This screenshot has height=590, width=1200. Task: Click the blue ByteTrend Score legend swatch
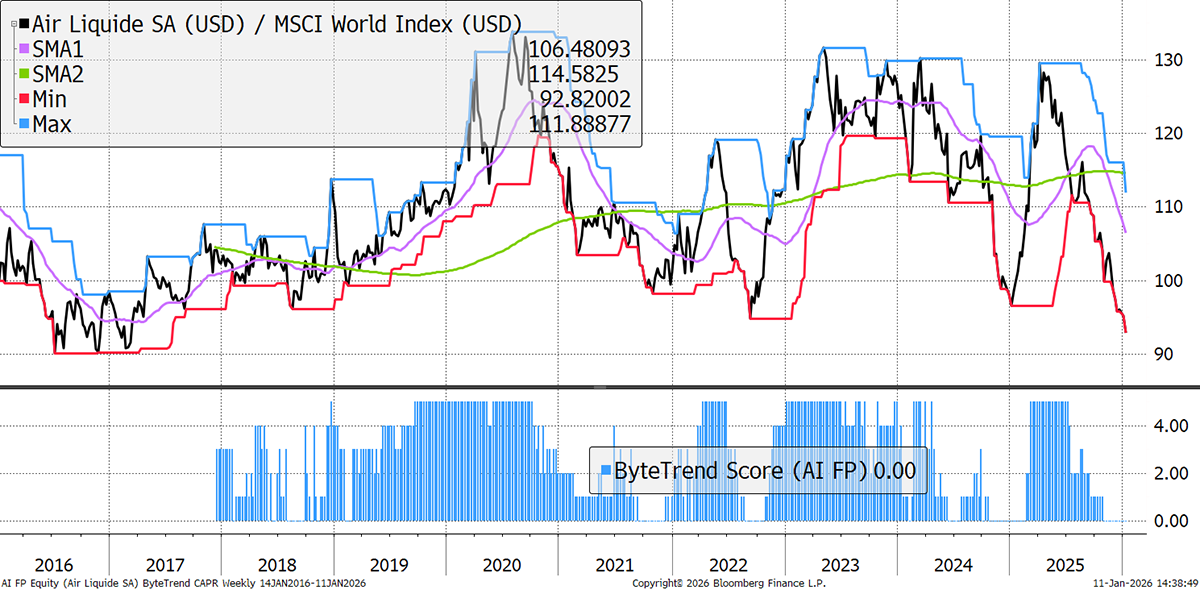[x=606, y=470]
